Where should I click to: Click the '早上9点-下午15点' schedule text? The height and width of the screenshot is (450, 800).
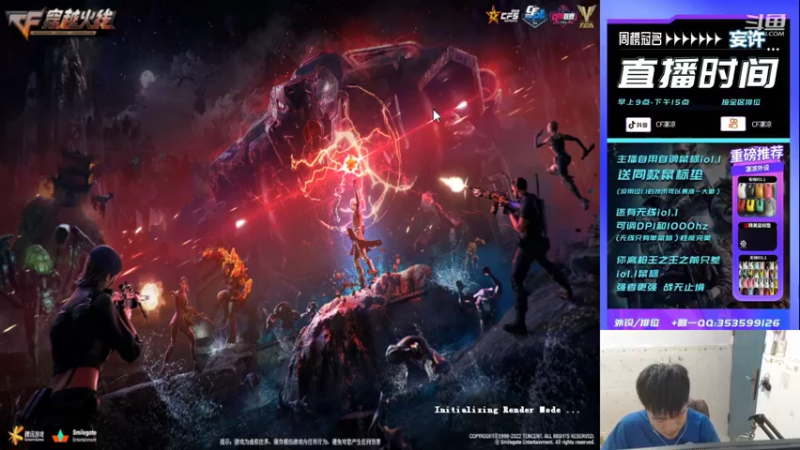(x=654, y=102)
